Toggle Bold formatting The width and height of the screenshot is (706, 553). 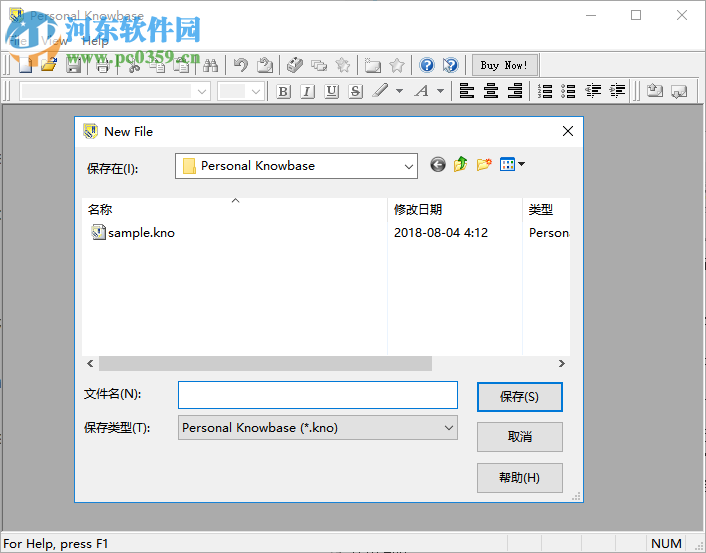pos(283,91)
